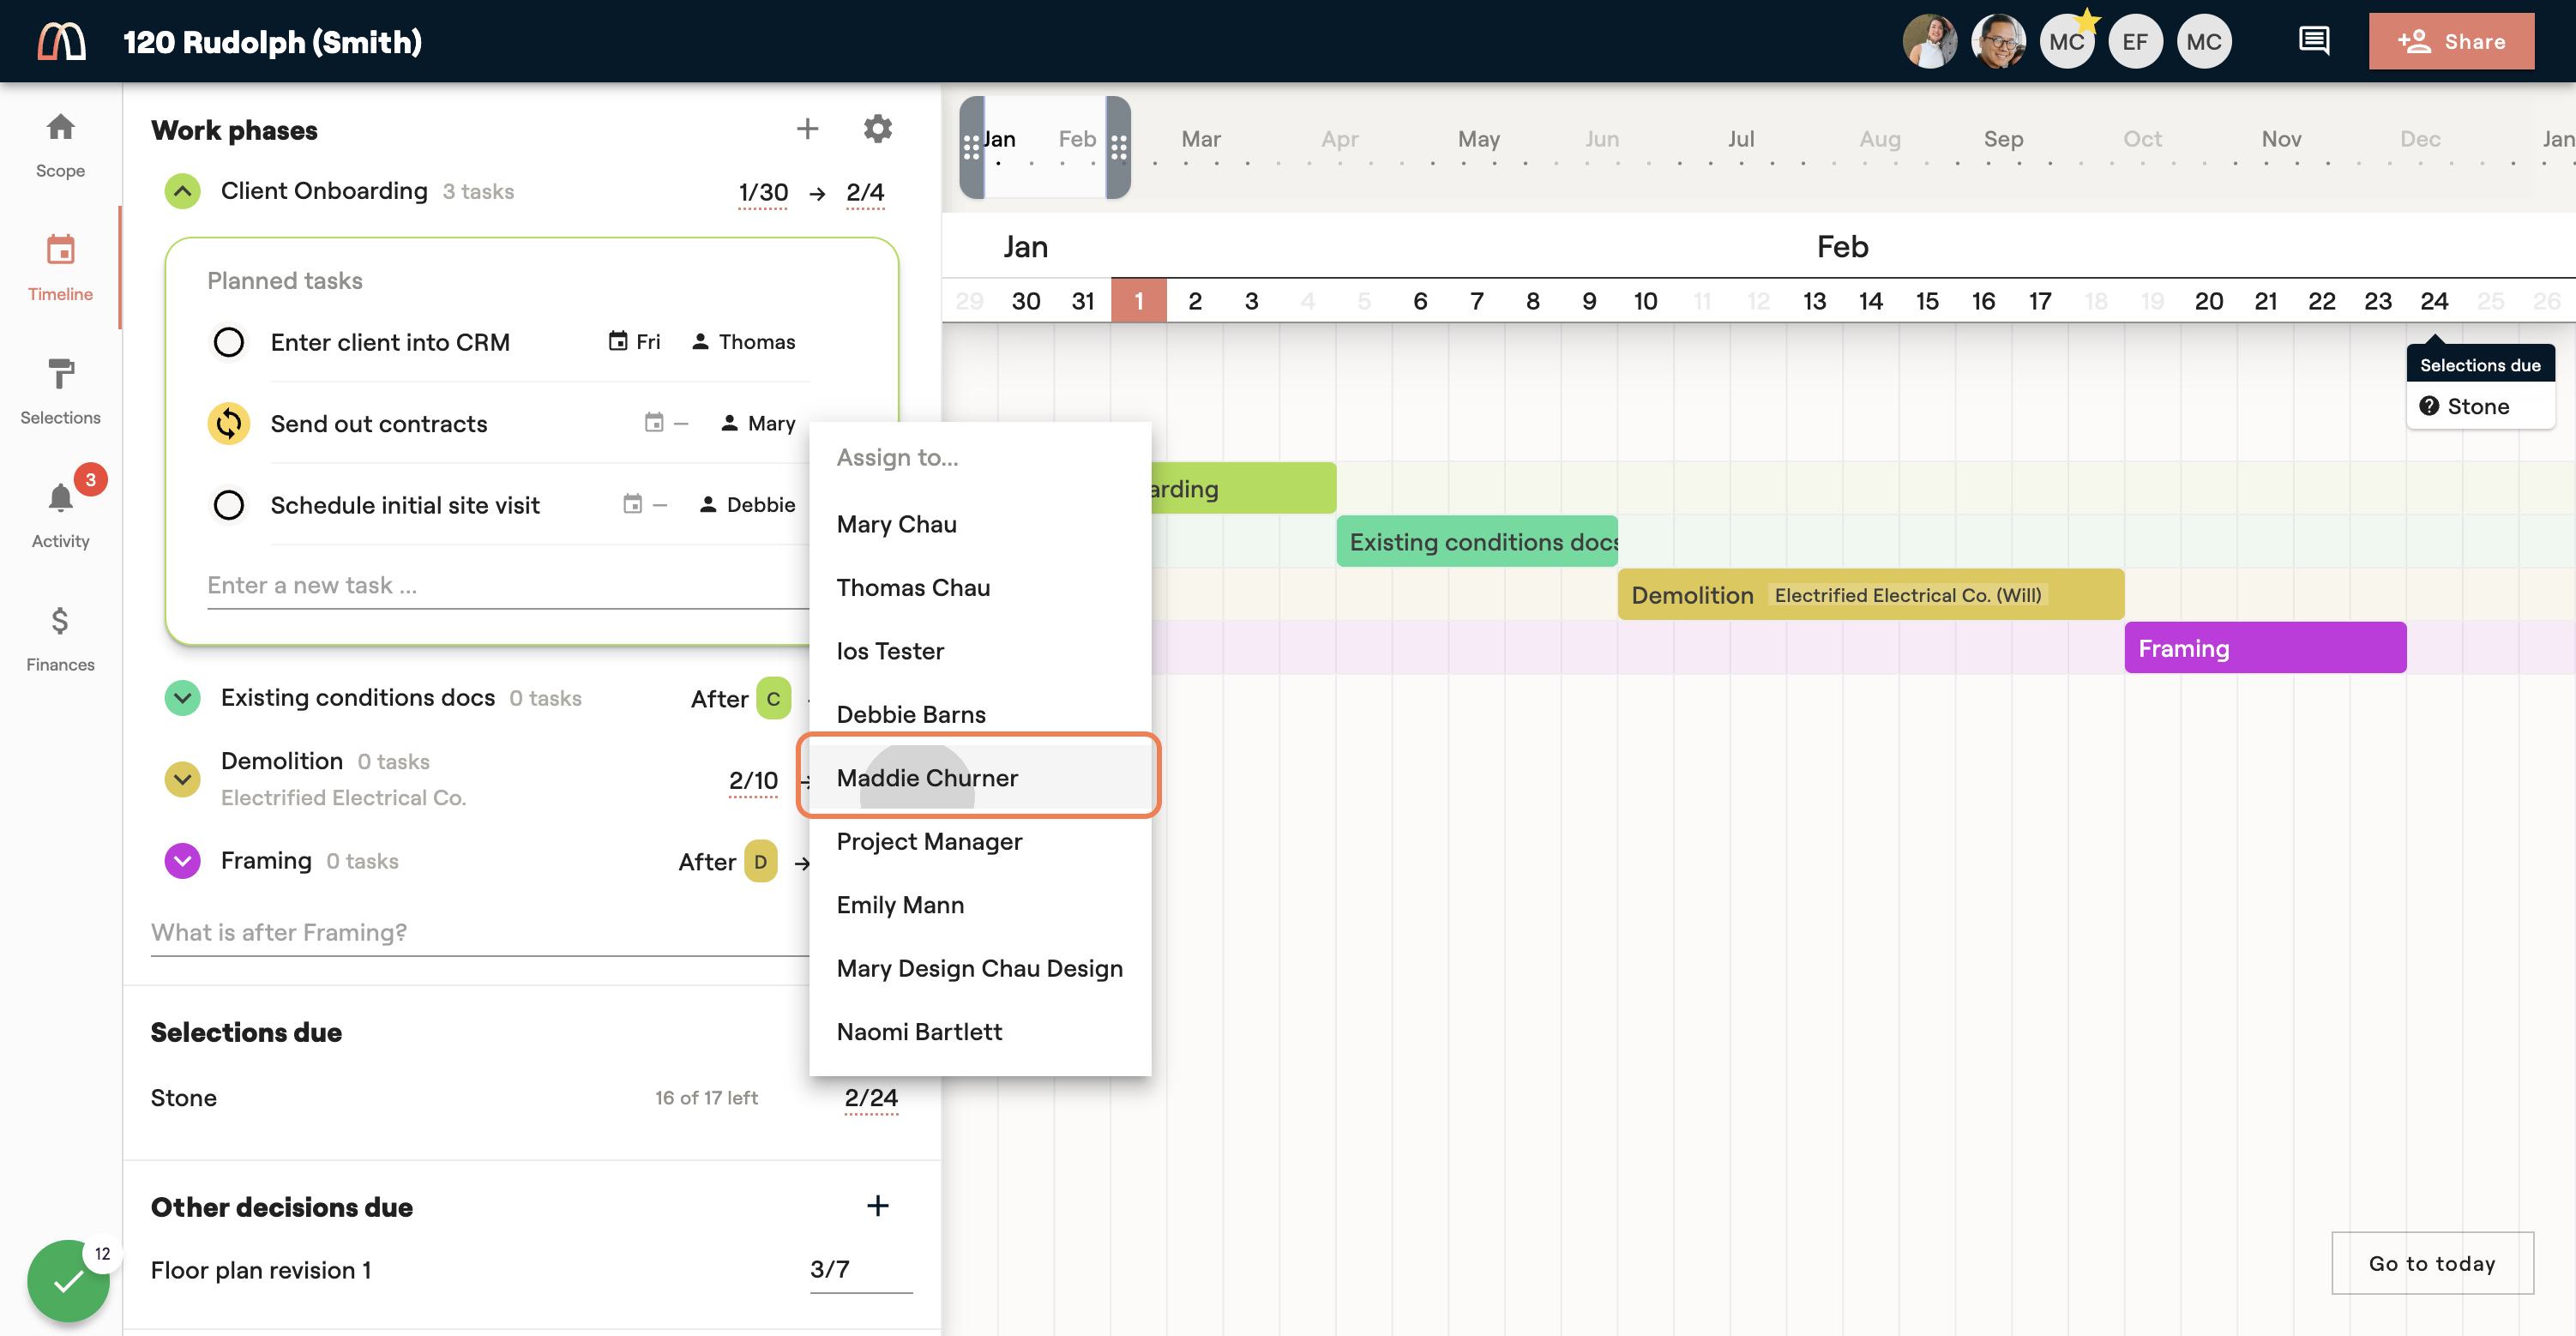Assign task to Maddie Churner
This screenshot has width=2576, height=1336.
click(x=979, y=778)
